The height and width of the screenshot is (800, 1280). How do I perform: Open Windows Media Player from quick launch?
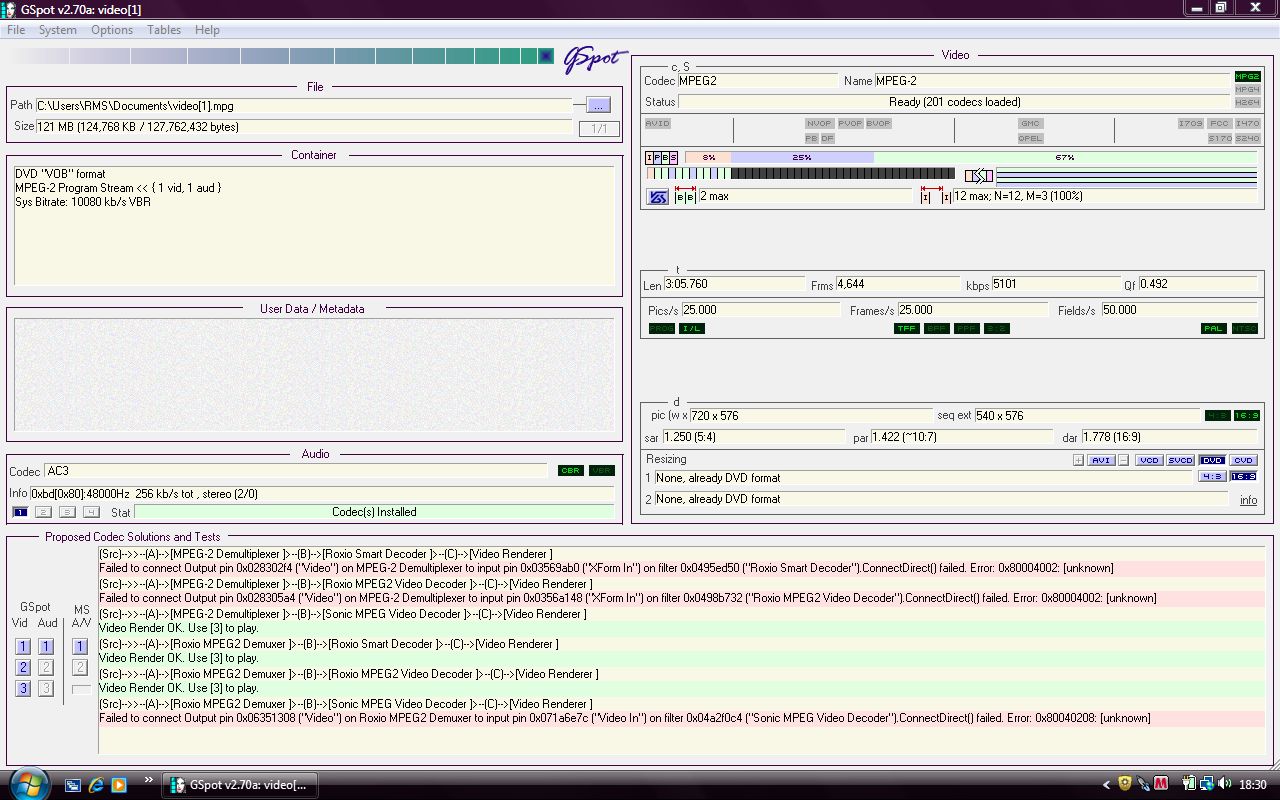[x=119, y=785]
